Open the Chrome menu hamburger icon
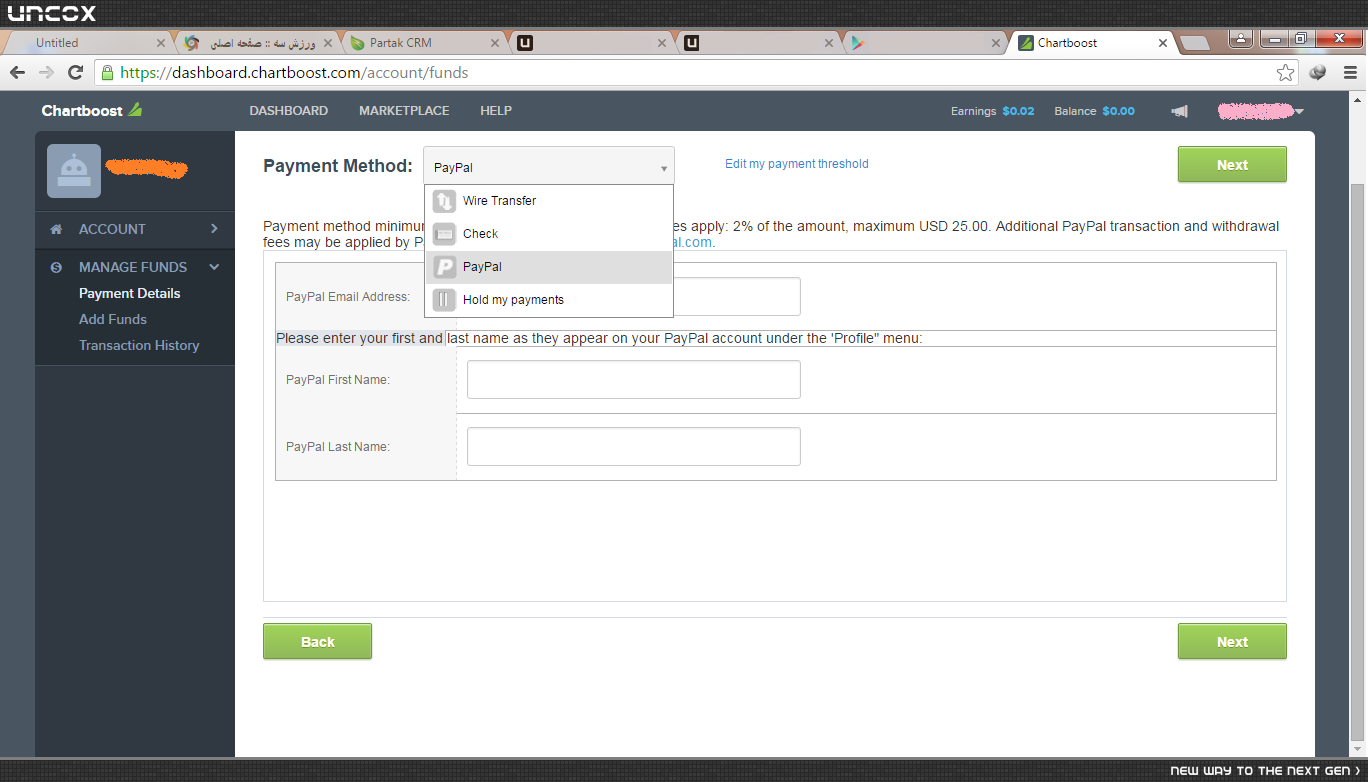1368x782 pixels. pyautogui.click(x=1350, y=72)
